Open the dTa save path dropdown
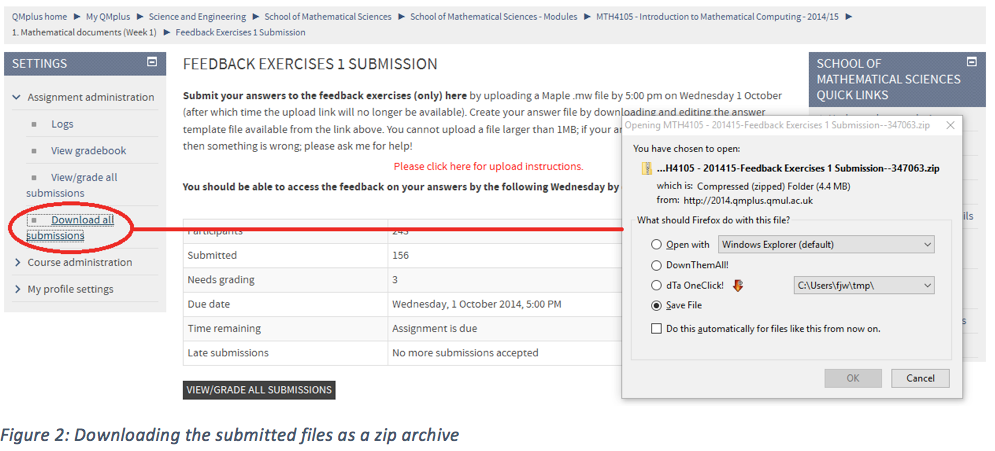995x451 pixels. [863, 286]
